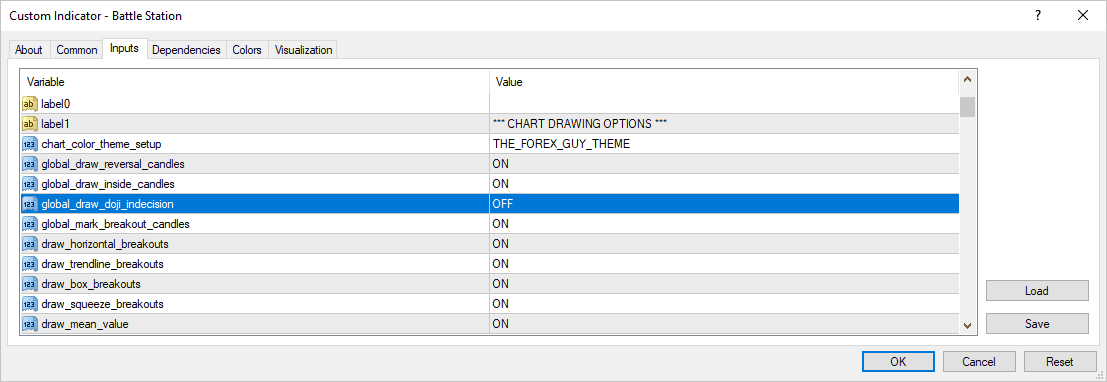Screen dimensions: 1107x382
Task: Click the string icon beside label0
Action: click(x=30, y=104)
